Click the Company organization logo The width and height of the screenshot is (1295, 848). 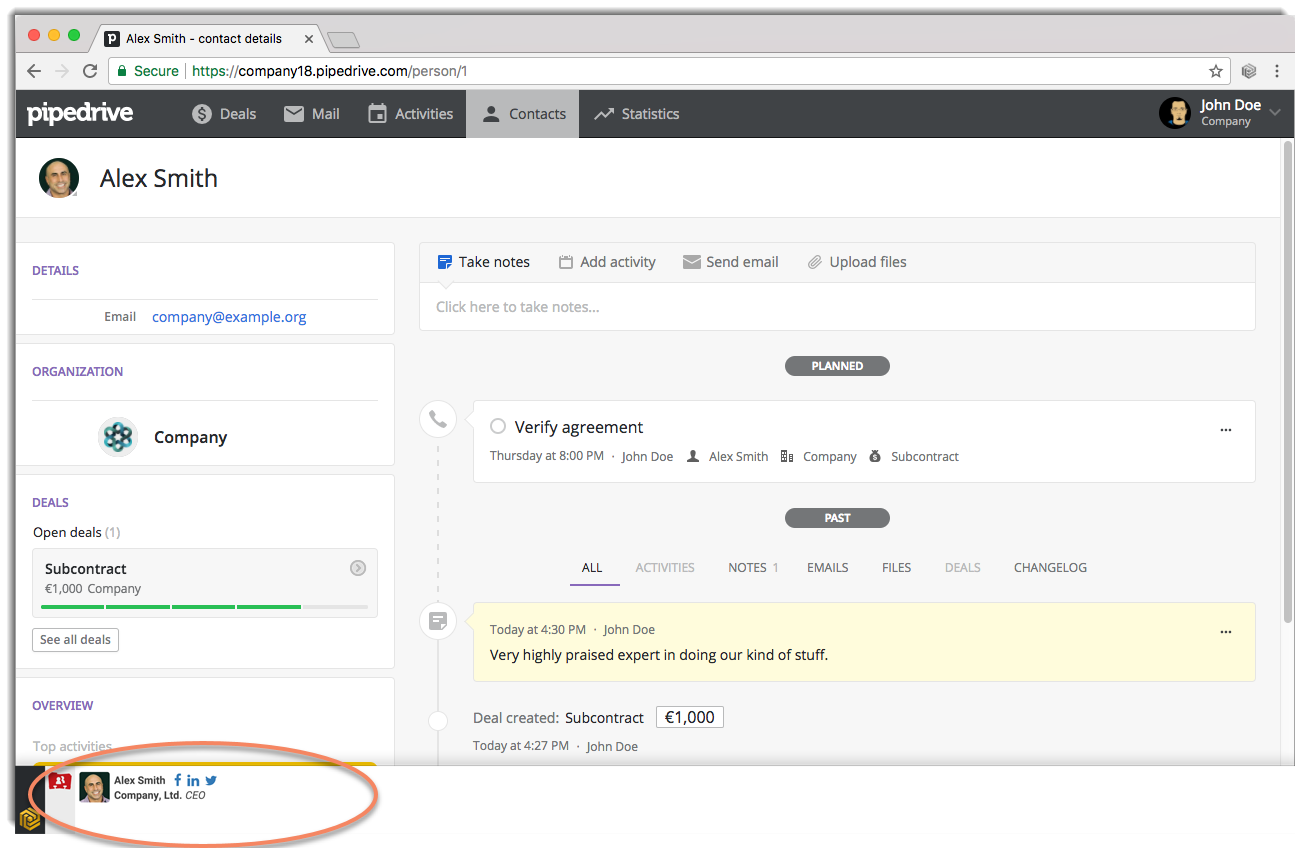tap(118, 437)
